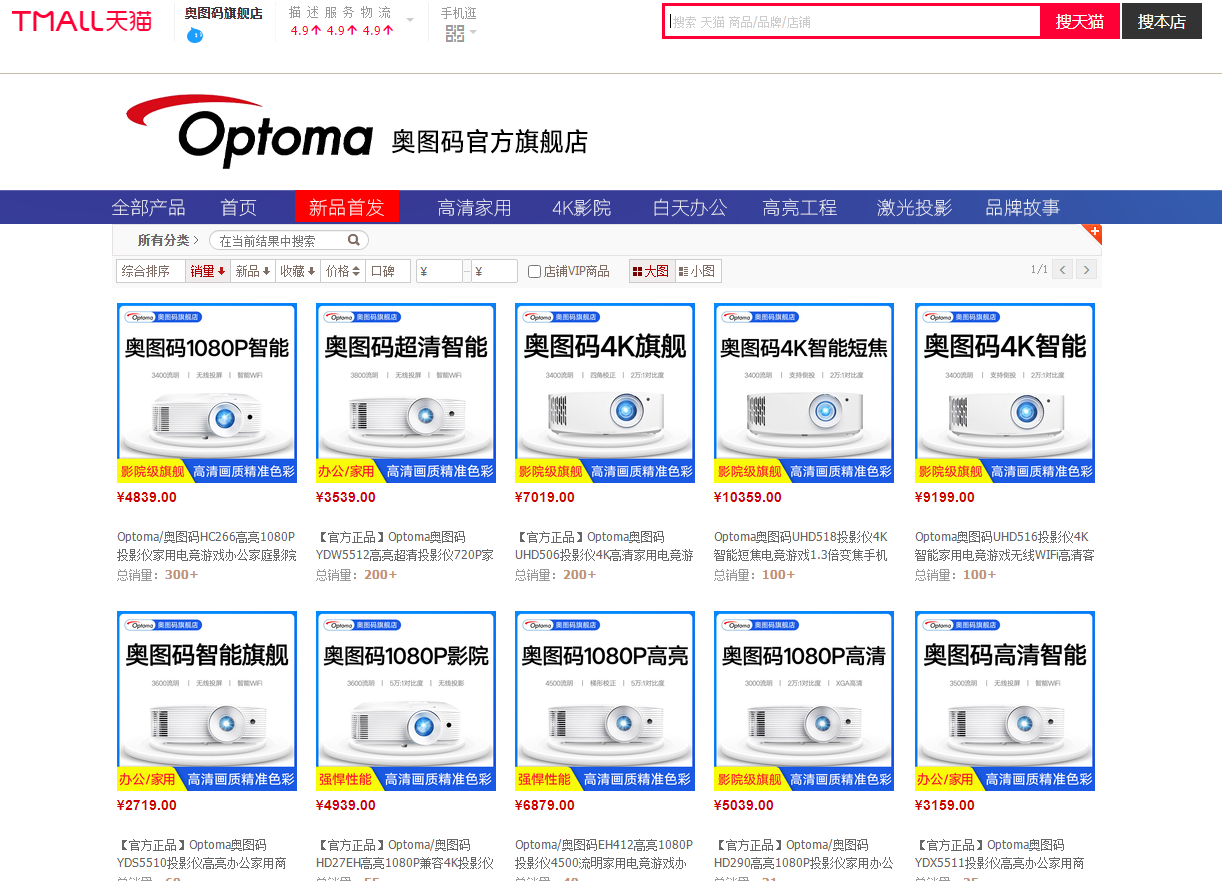Open the UHD506 product title link
1222x881 pixels.
[605, 546]
